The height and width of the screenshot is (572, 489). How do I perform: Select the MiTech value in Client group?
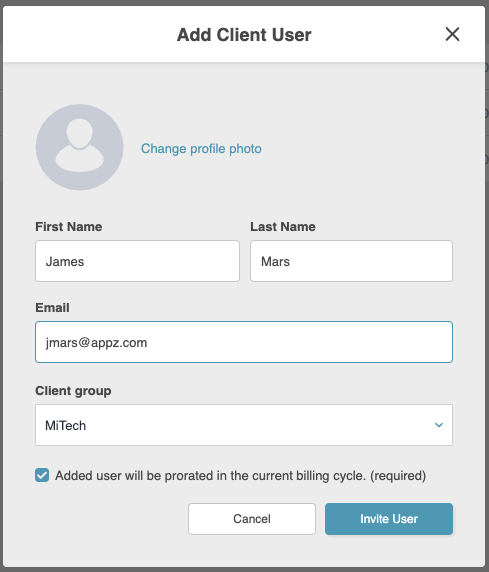point(65,425)
